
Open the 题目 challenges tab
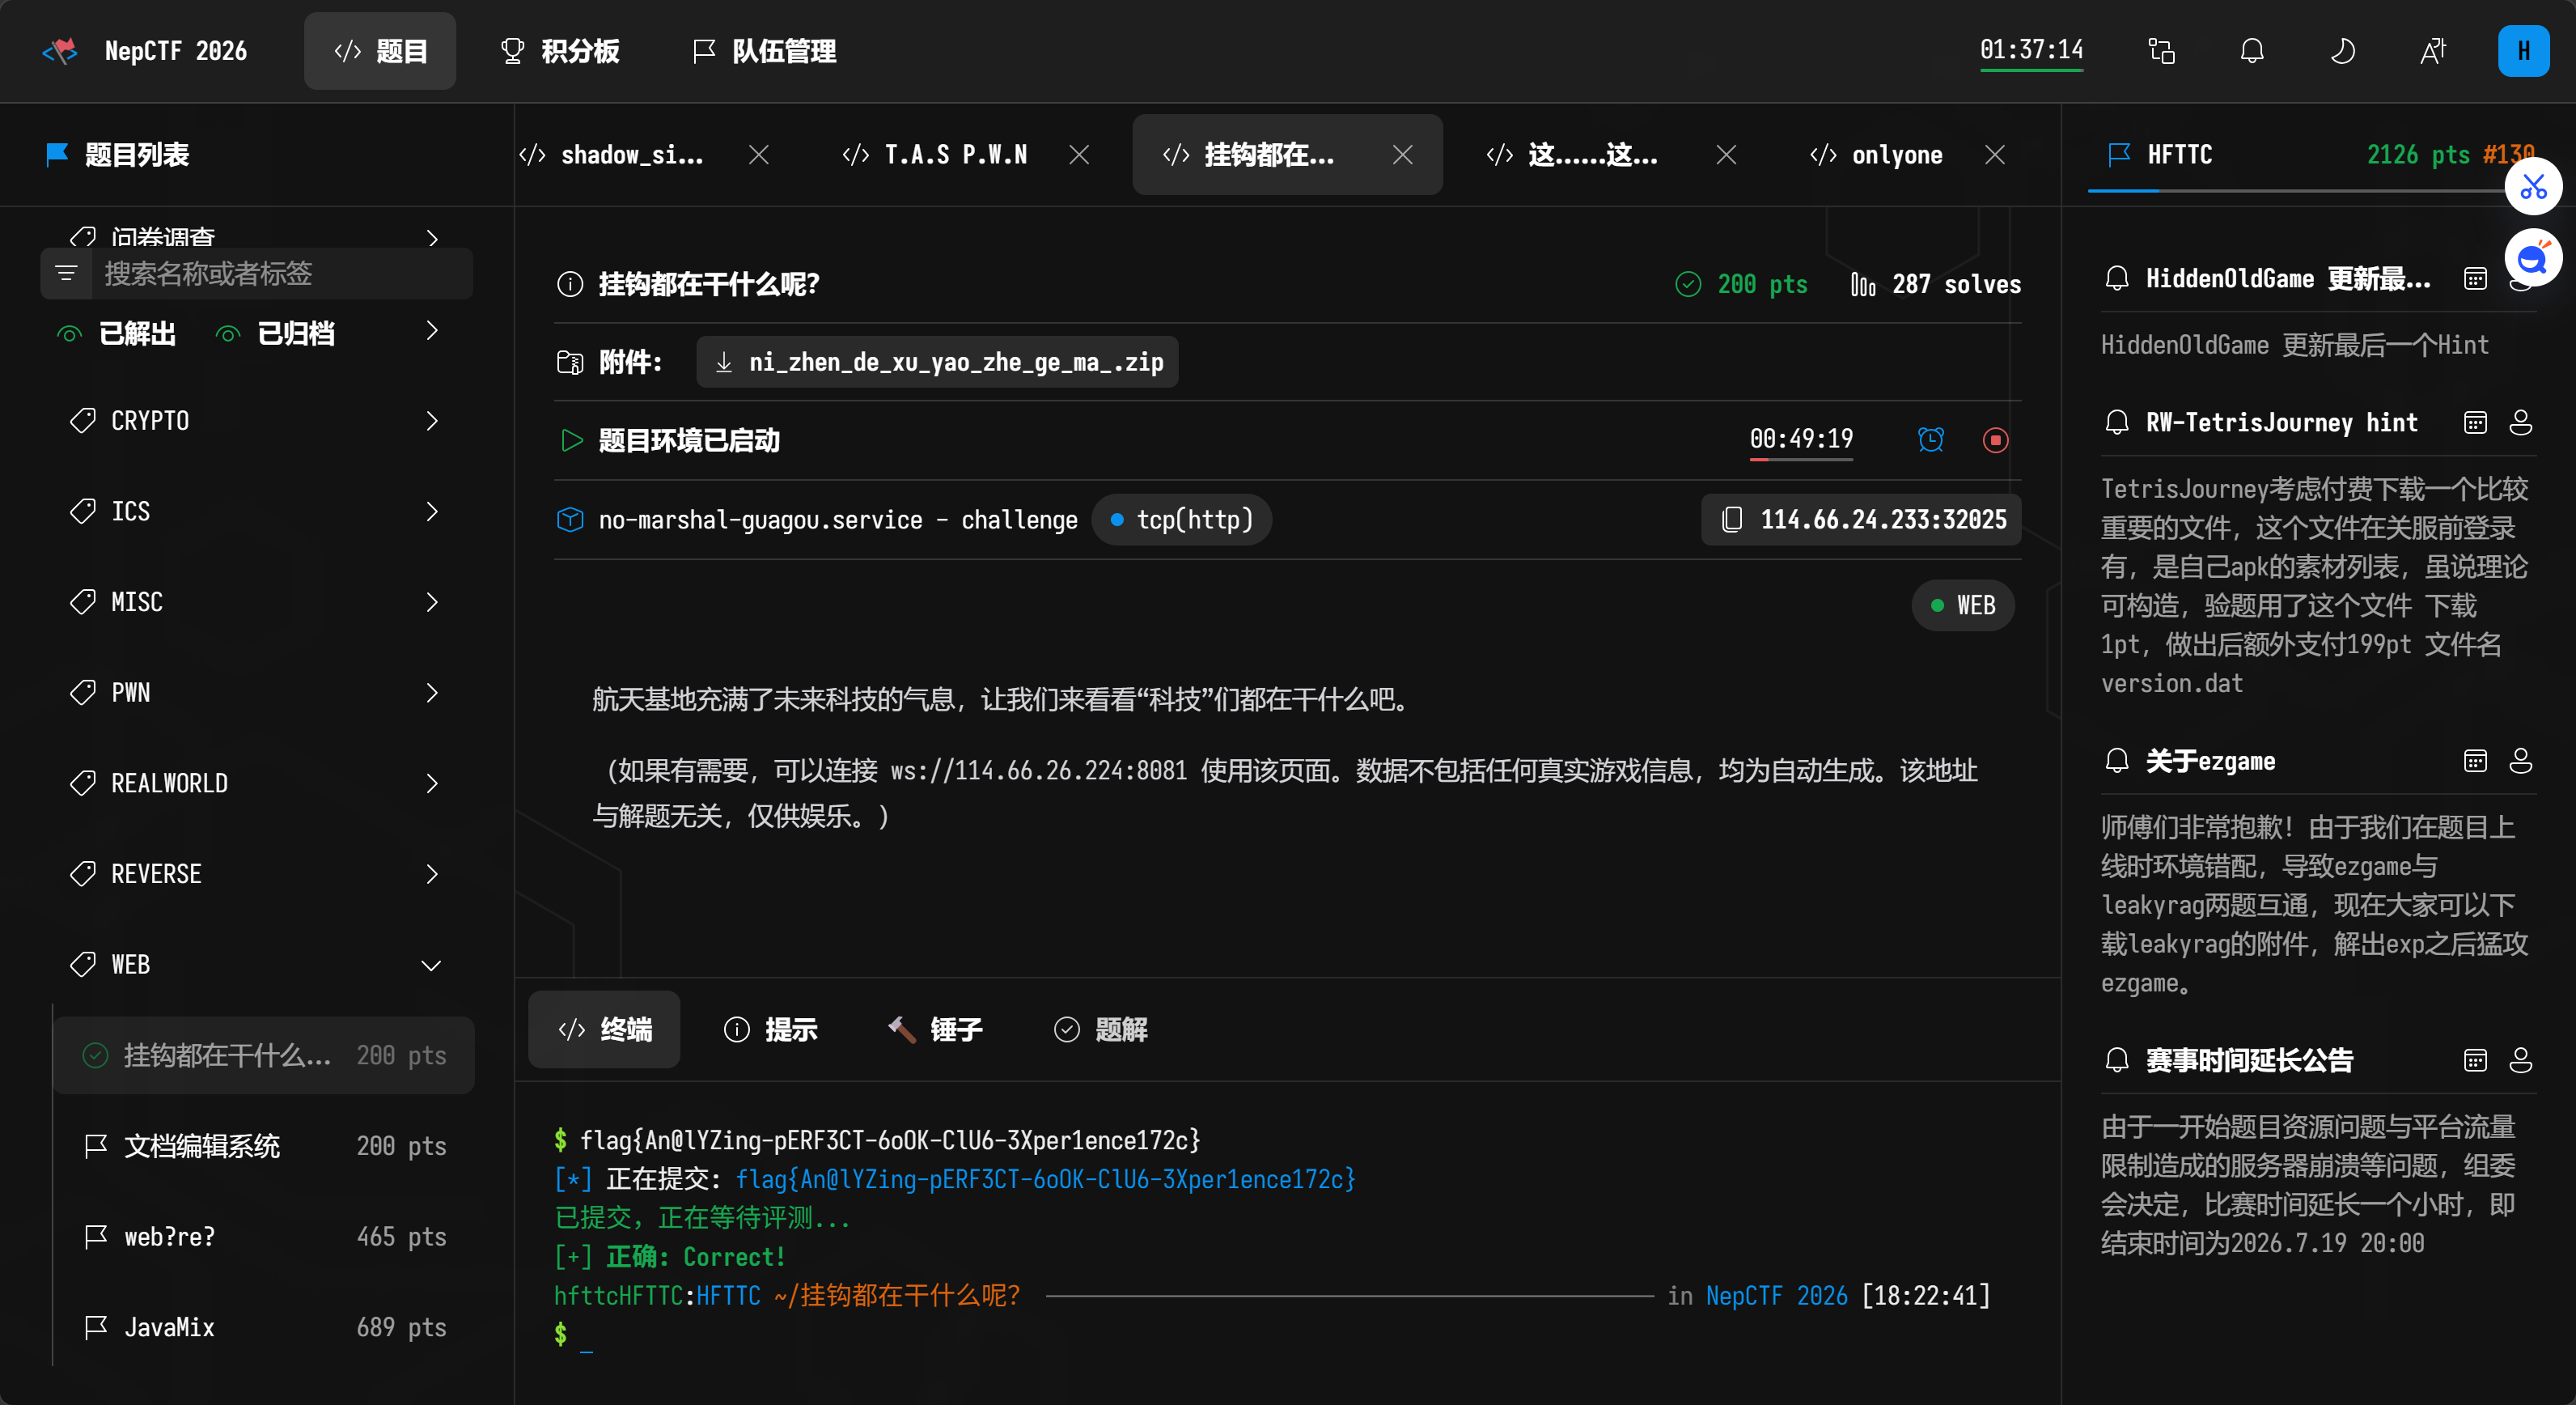click(x=380, y=51)
